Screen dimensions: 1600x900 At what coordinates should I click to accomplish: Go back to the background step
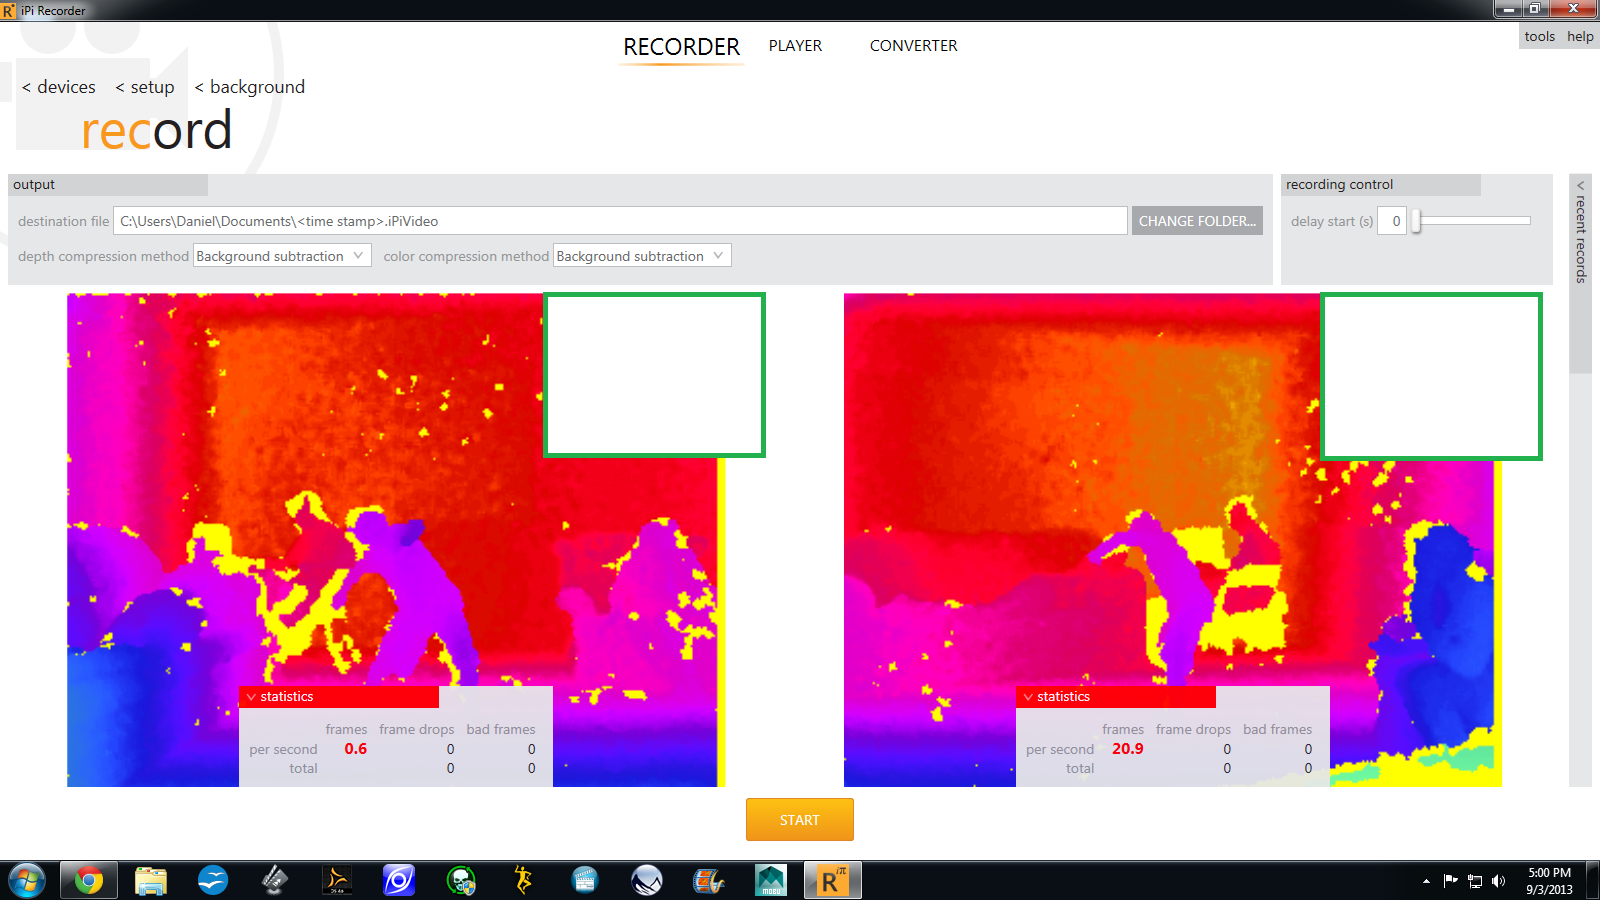(249, 87)
